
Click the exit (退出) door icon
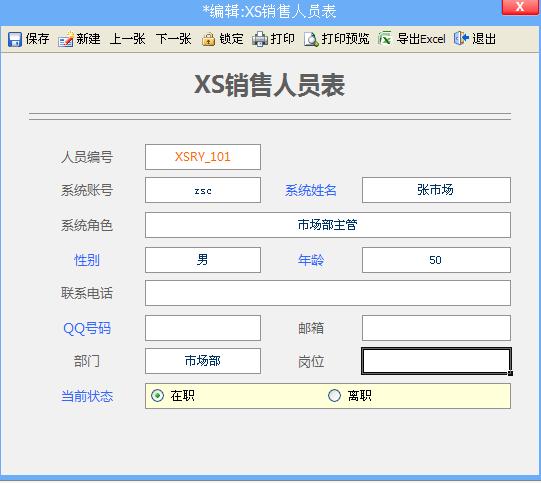pyautogui.click(x=461, y=38)
